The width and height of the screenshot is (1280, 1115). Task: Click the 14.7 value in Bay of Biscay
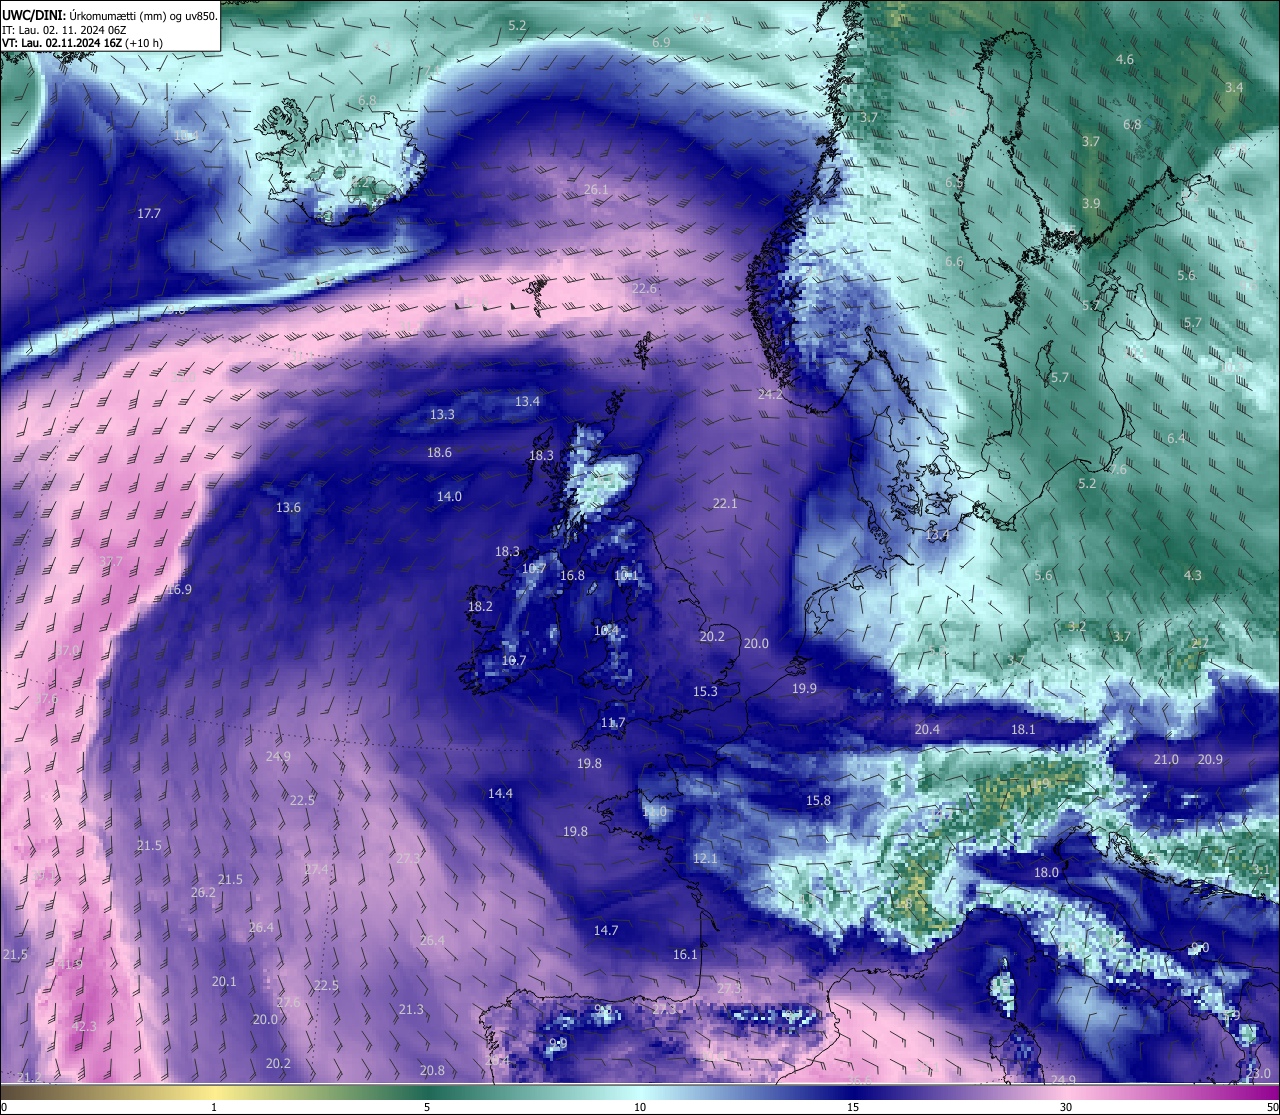click(606, 930)
